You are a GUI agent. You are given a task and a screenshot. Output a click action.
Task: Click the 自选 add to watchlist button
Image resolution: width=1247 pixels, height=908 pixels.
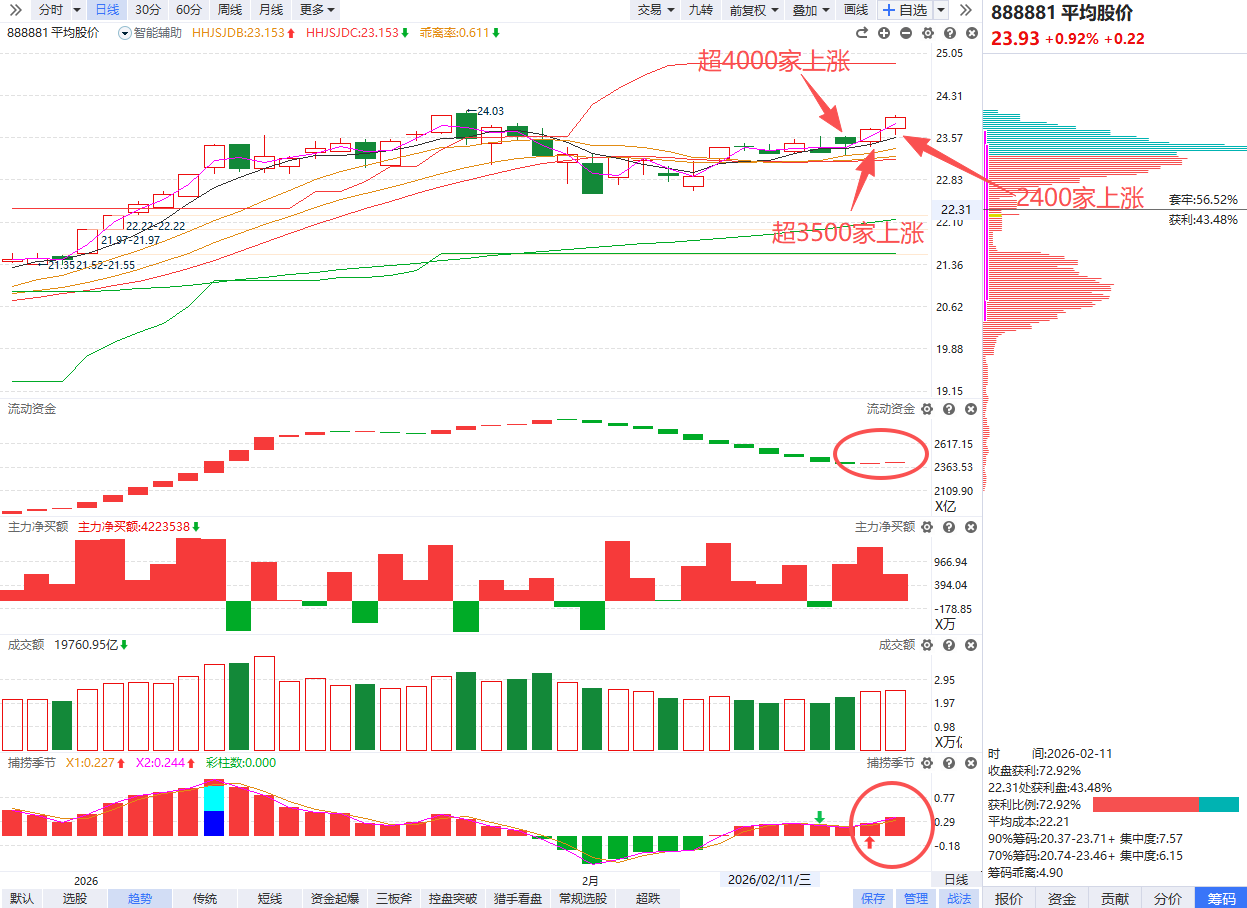[x=905, y=10]
